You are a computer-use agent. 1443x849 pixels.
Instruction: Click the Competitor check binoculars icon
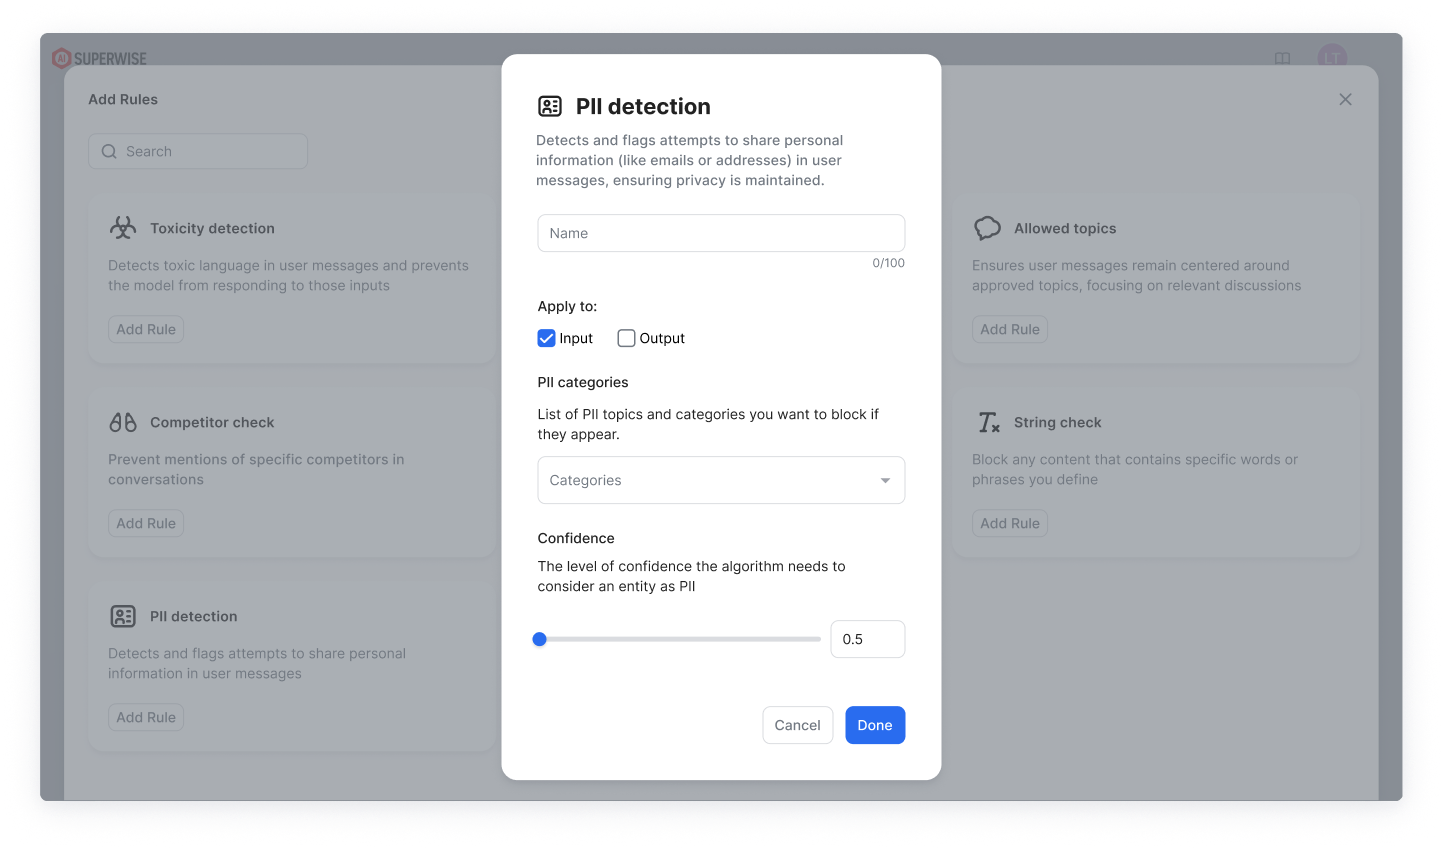pyautogui.click(x=123, y=422)
